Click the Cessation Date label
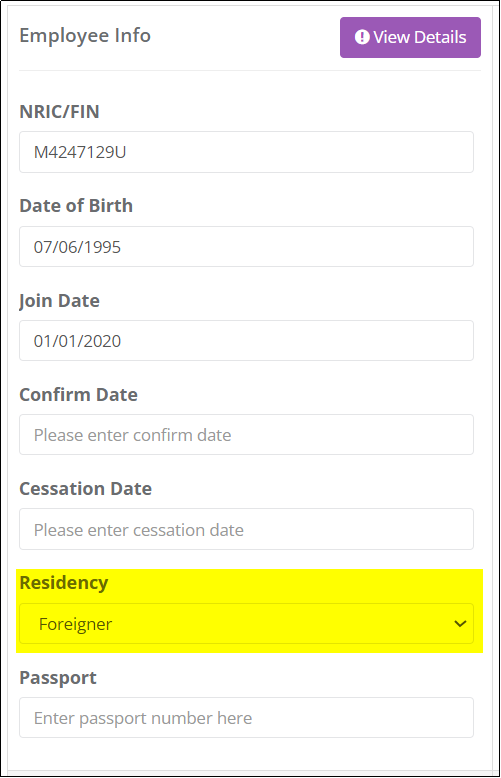This screenshot has width=501, height=778. (85, 489)
